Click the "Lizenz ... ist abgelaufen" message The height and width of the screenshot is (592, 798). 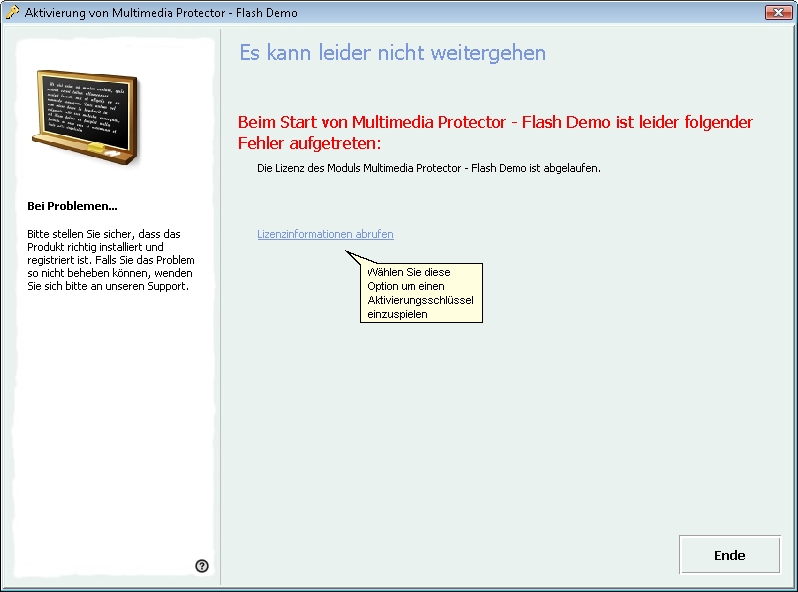[428, 168]
